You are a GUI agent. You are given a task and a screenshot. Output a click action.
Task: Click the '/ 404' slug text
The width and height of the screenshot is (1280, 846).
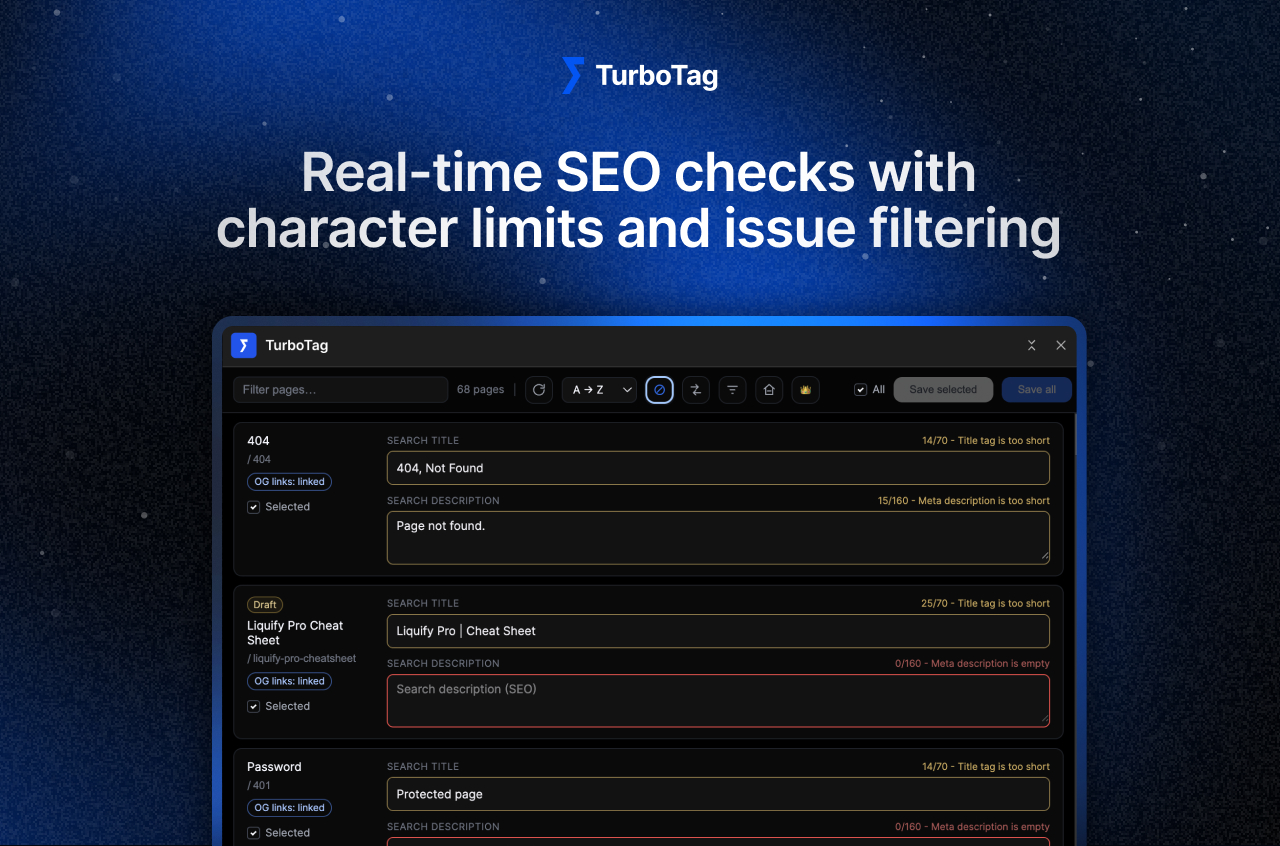point(259,460)
